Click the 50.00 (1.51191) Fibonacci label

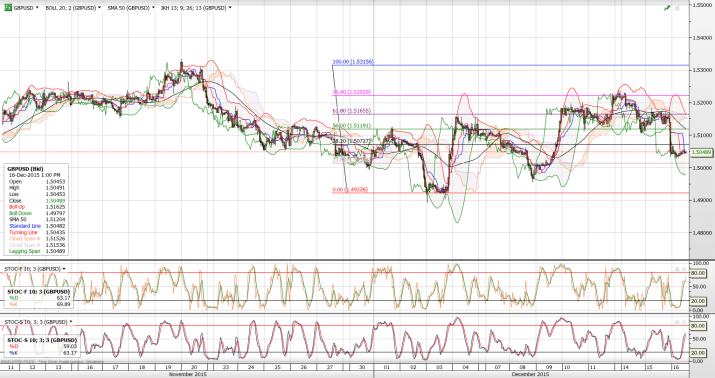351,125
